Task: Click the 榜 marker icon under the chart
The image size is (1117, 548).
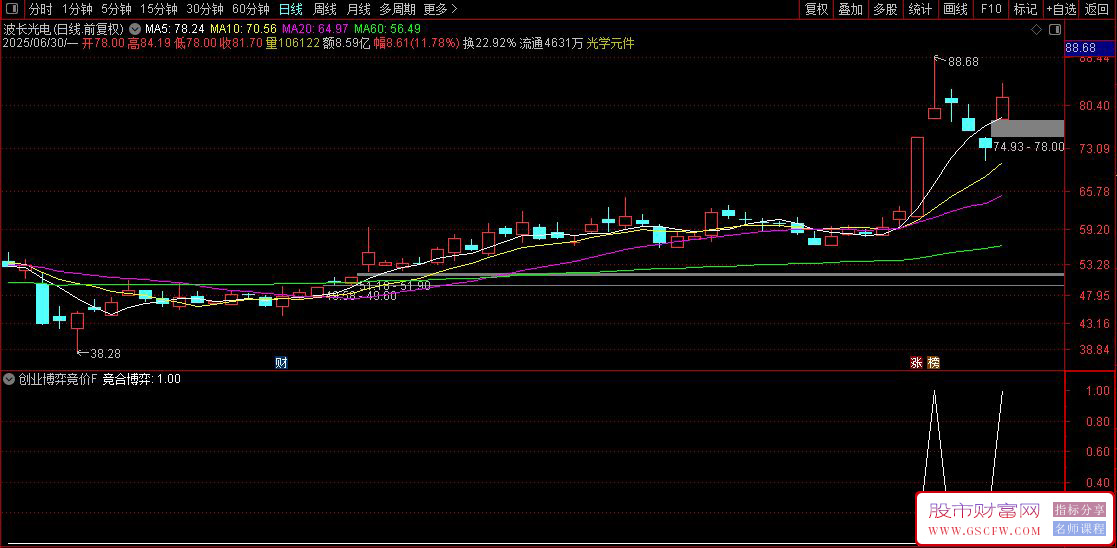Action: click(x=933, y=363)
